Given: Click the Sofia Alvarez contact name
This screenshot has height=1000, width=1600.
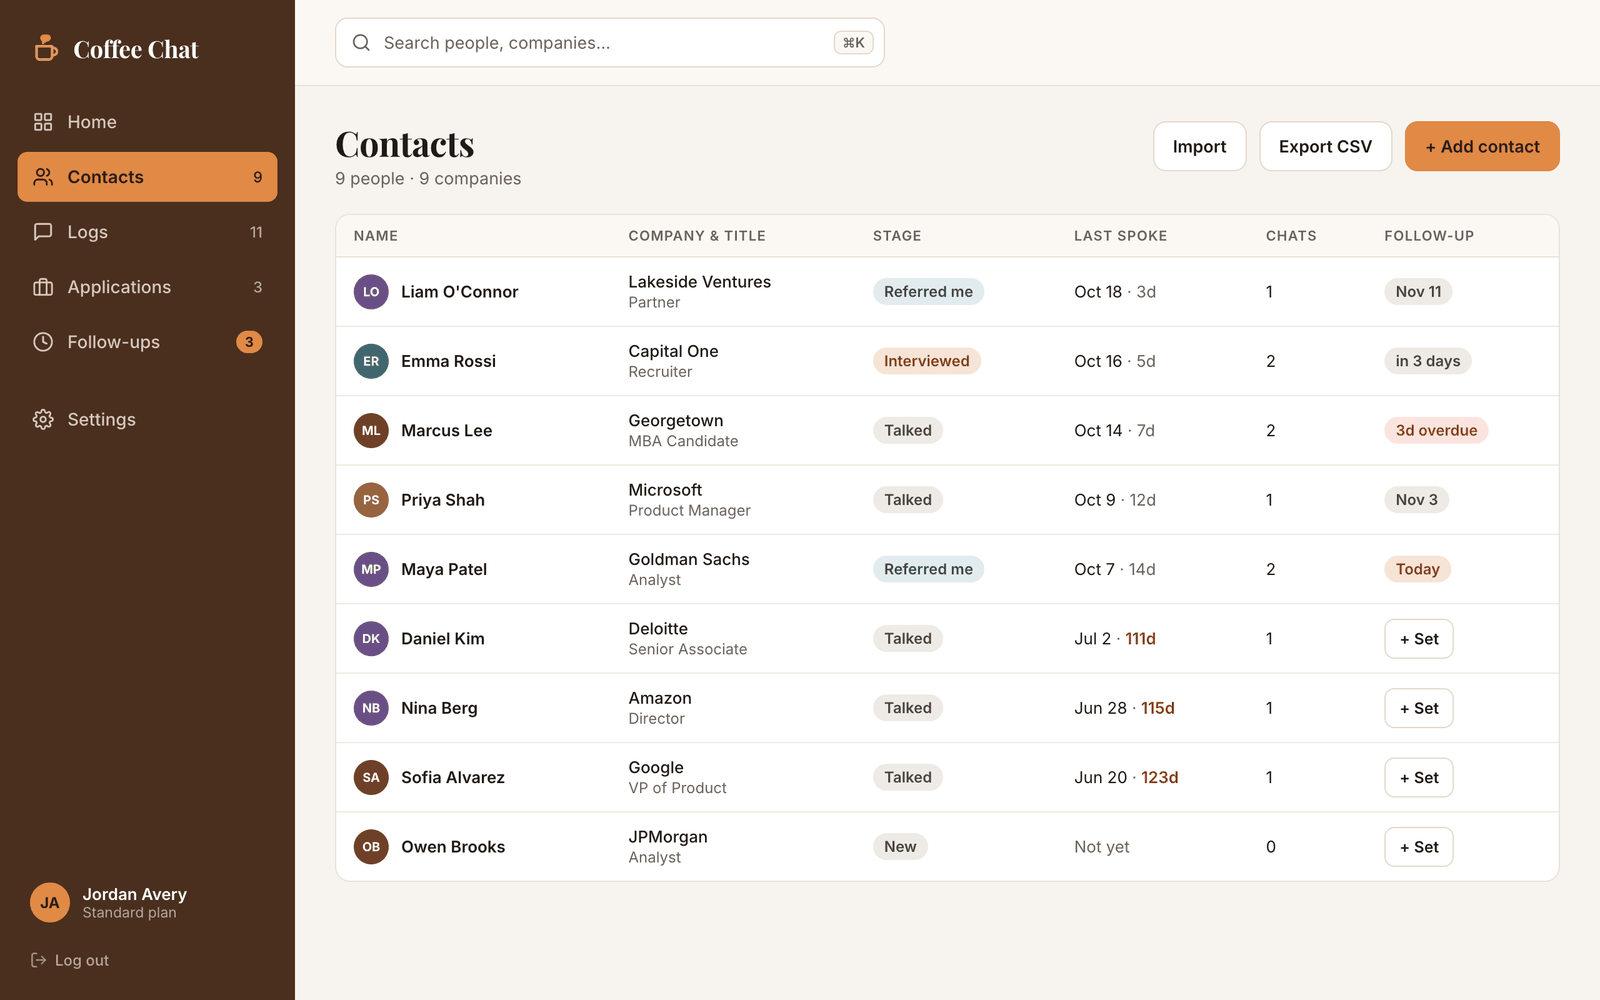Looking at the screenshot, I should (453, 778).
